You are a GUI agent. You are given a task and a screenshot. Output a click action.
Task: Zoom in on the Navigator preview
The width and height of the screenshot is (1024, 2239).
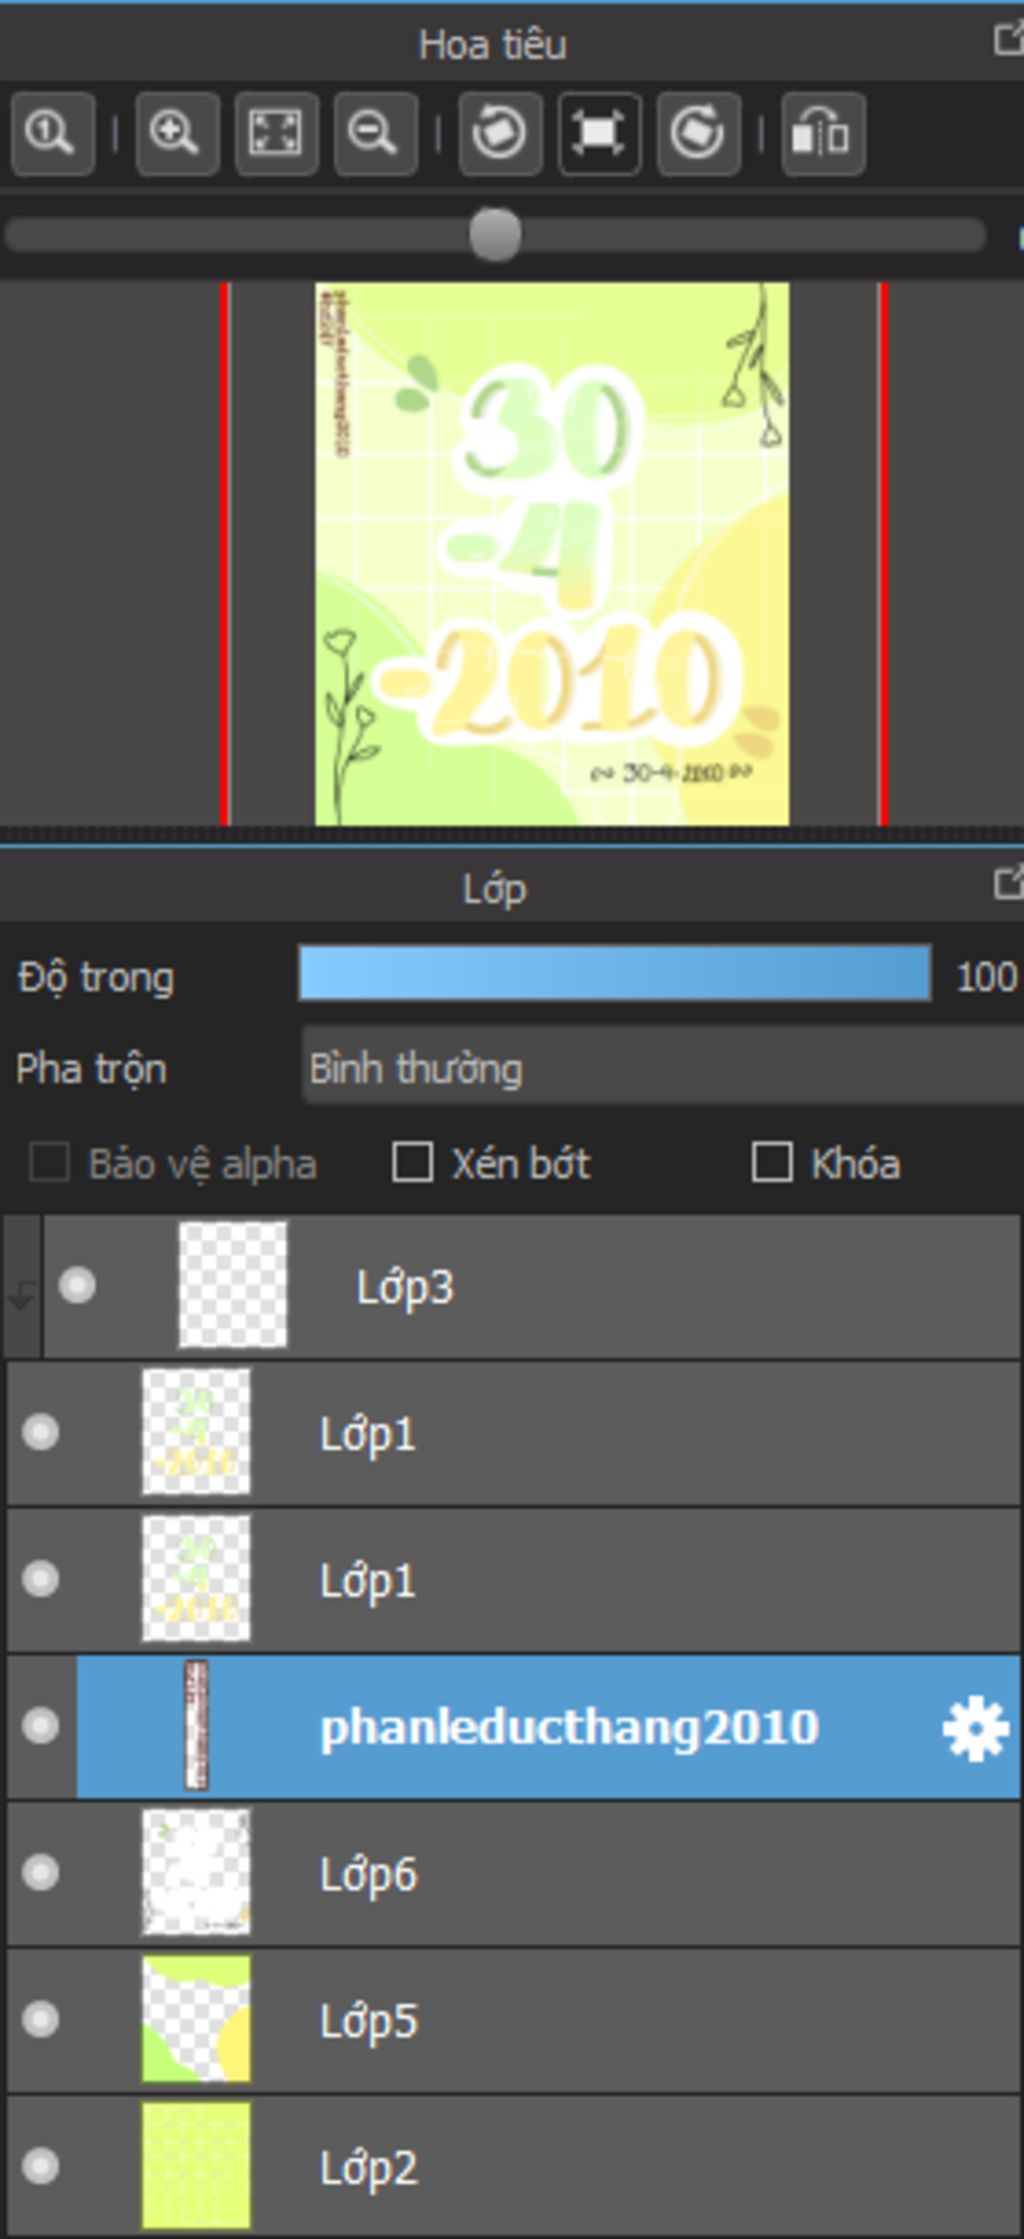coord(177,133)
